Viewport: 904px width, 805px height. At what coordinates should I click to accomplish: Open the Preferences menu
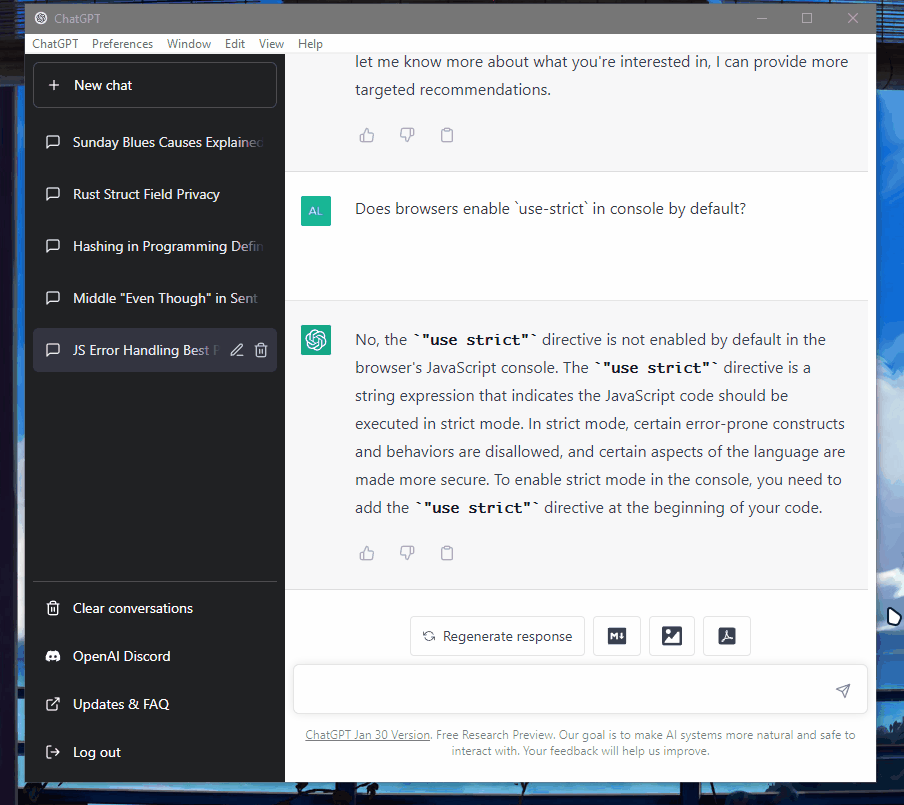coord(122,44)
